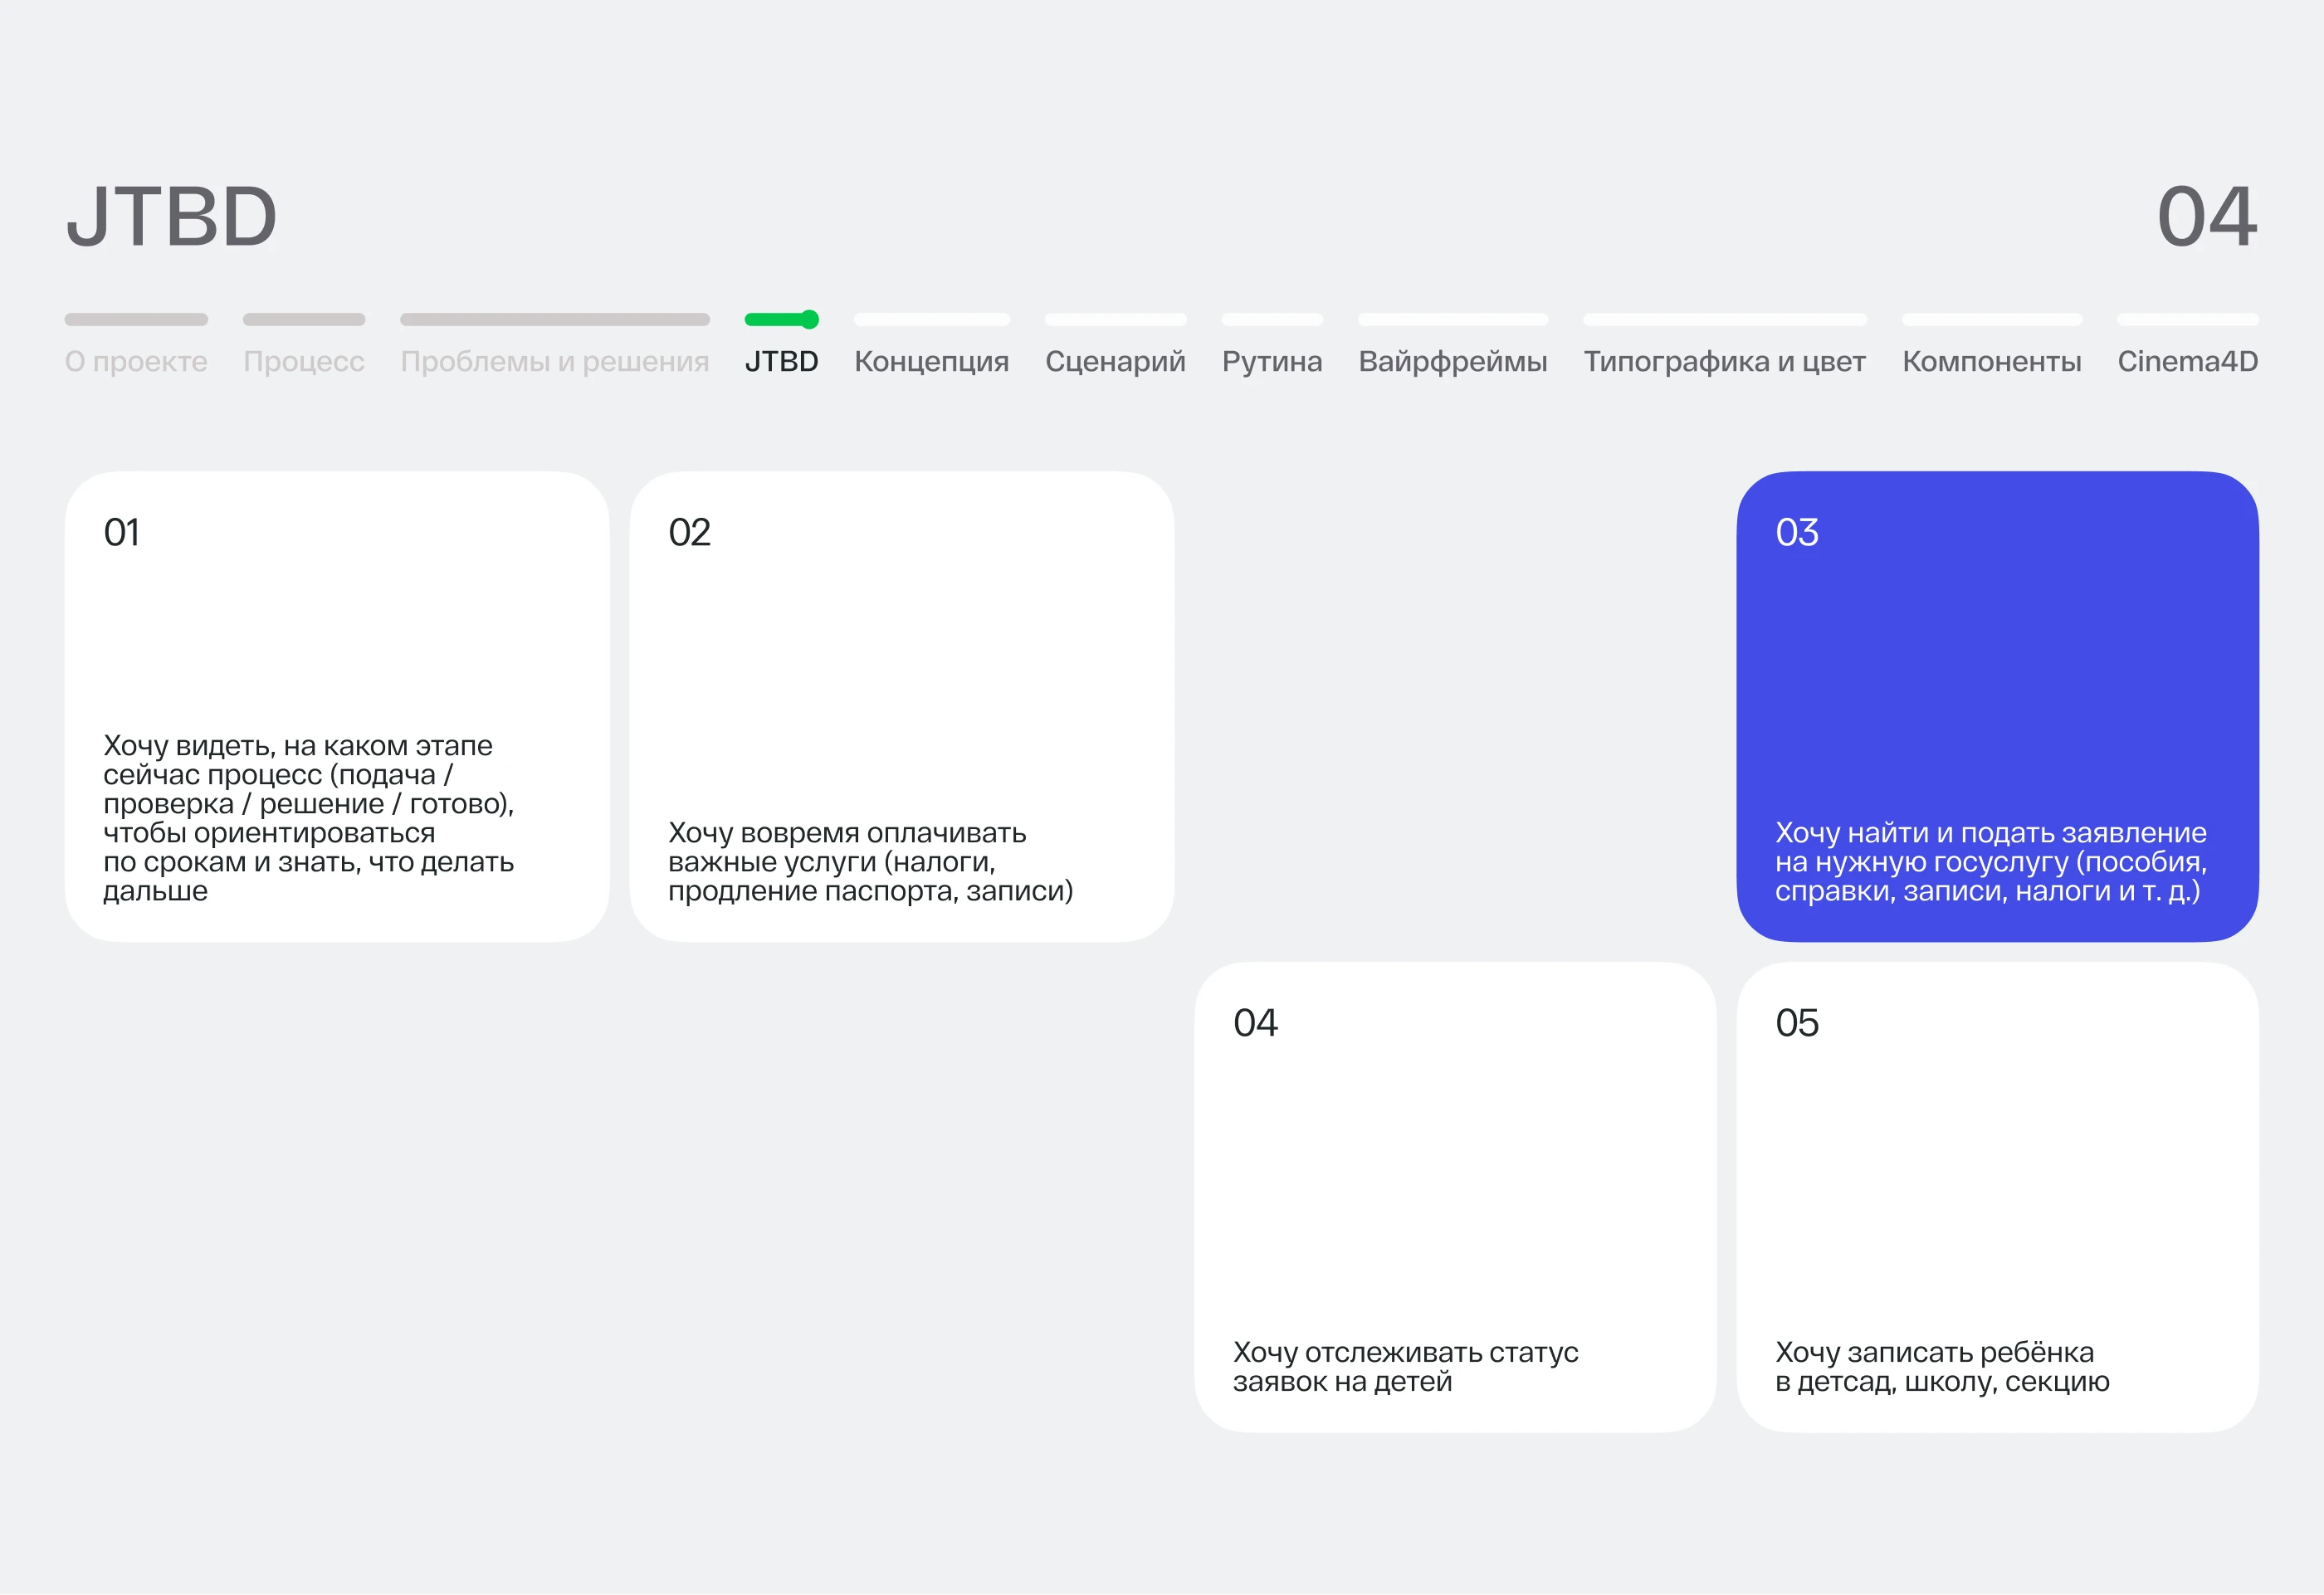Select the JTBD tab
Image resolution: width=2324 pixels, height=1595 pixels.
click(781, 361)
